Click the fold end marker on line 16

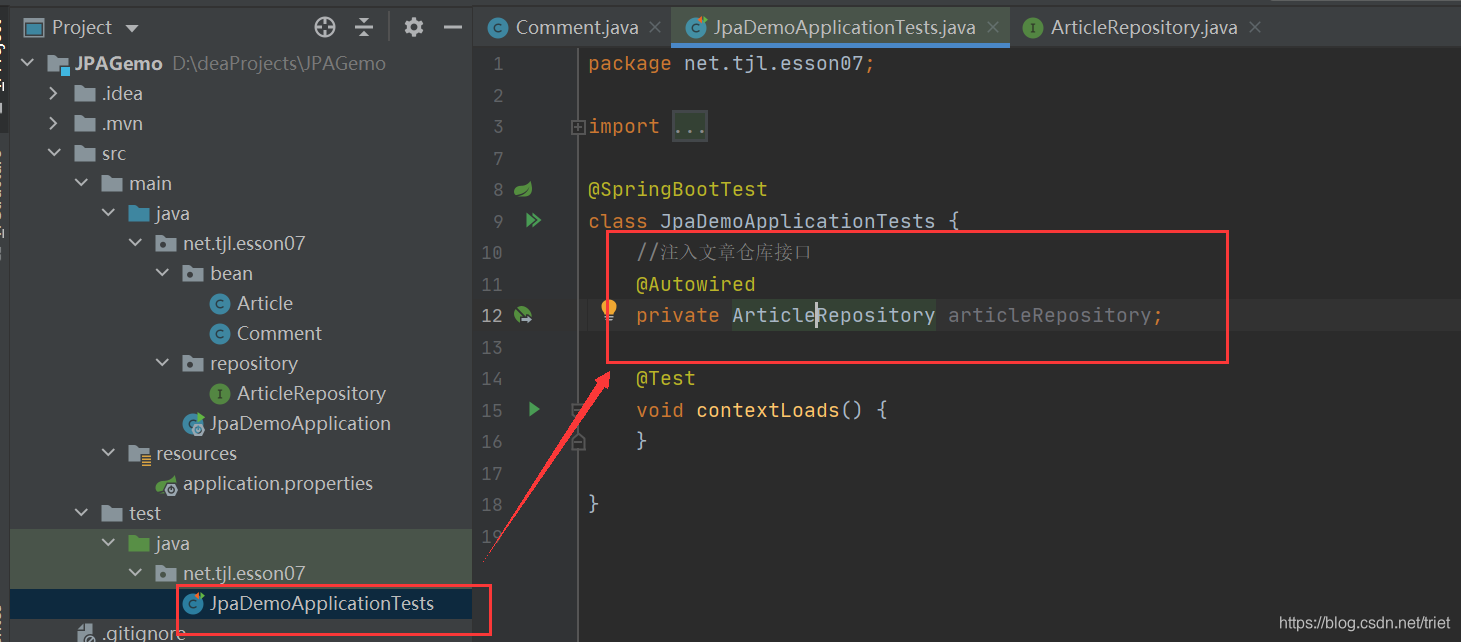pos(578,441)
